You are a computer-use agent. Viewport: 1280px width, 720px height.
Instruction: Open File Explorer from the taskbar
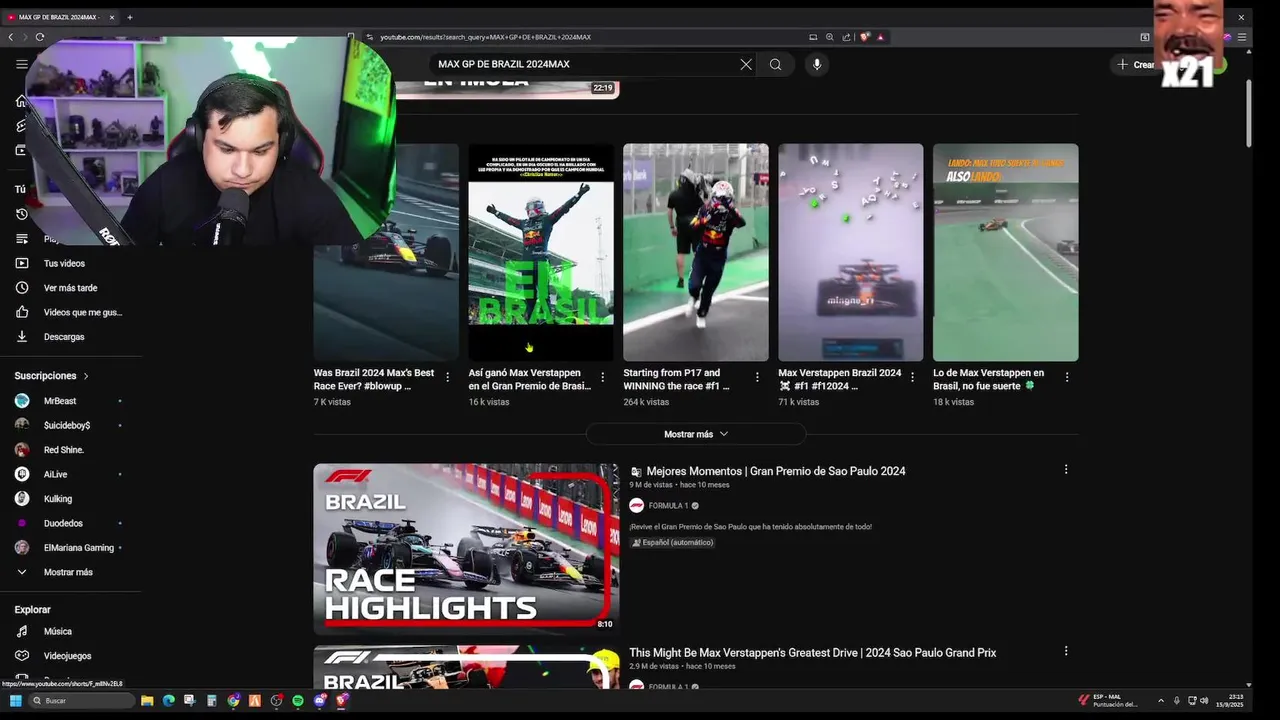click(x=147, y=701)
